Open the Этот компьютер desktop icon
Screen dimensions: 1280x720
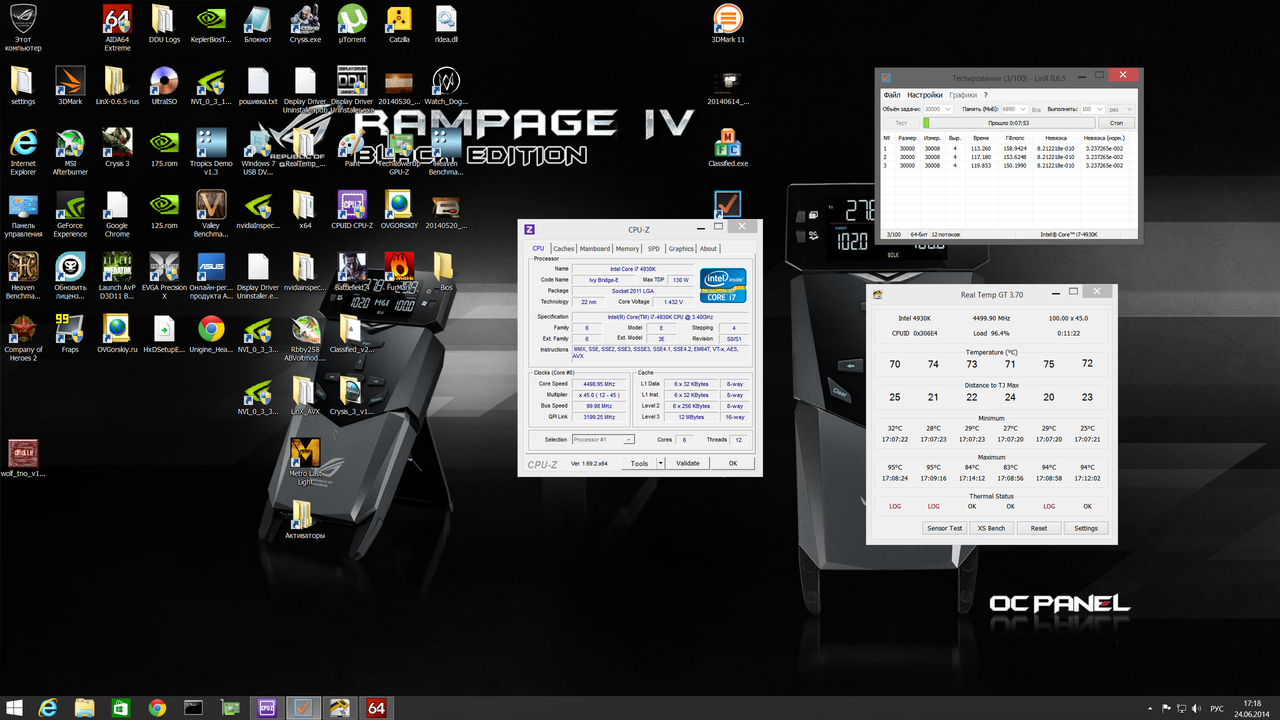tap(23, 27)
